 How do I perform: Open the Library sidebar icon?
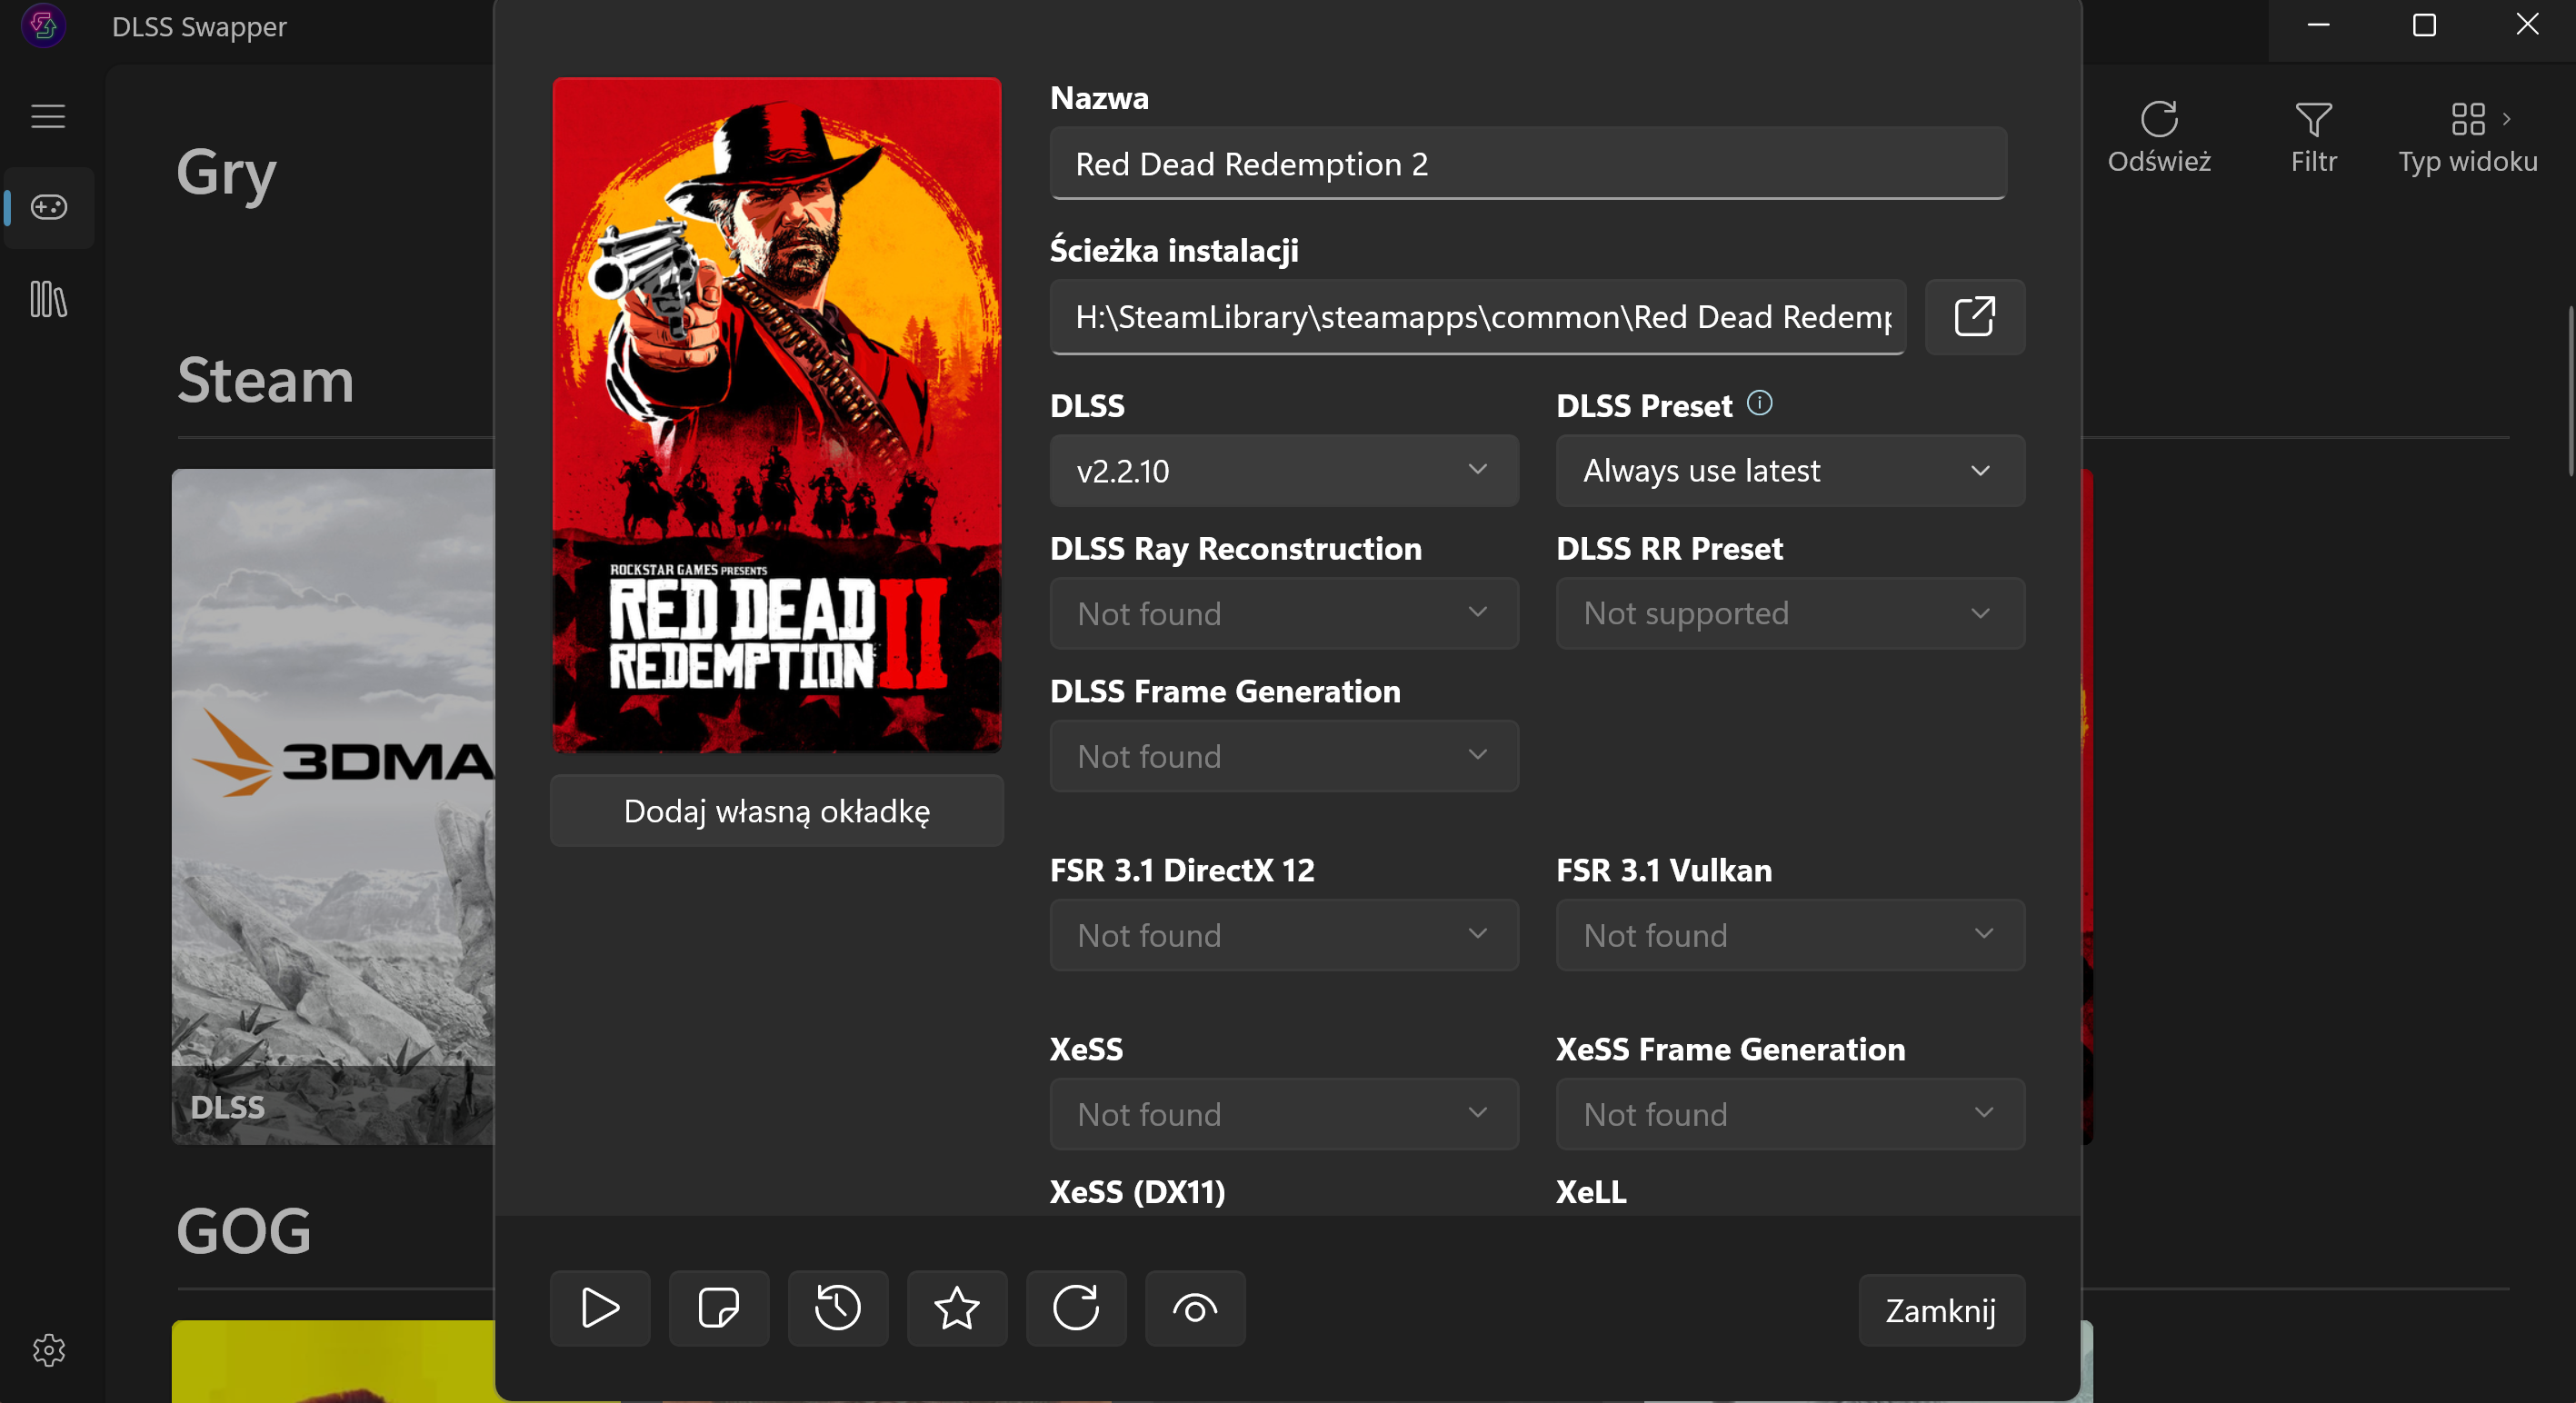pyautogui.click(x=48, y=299)
